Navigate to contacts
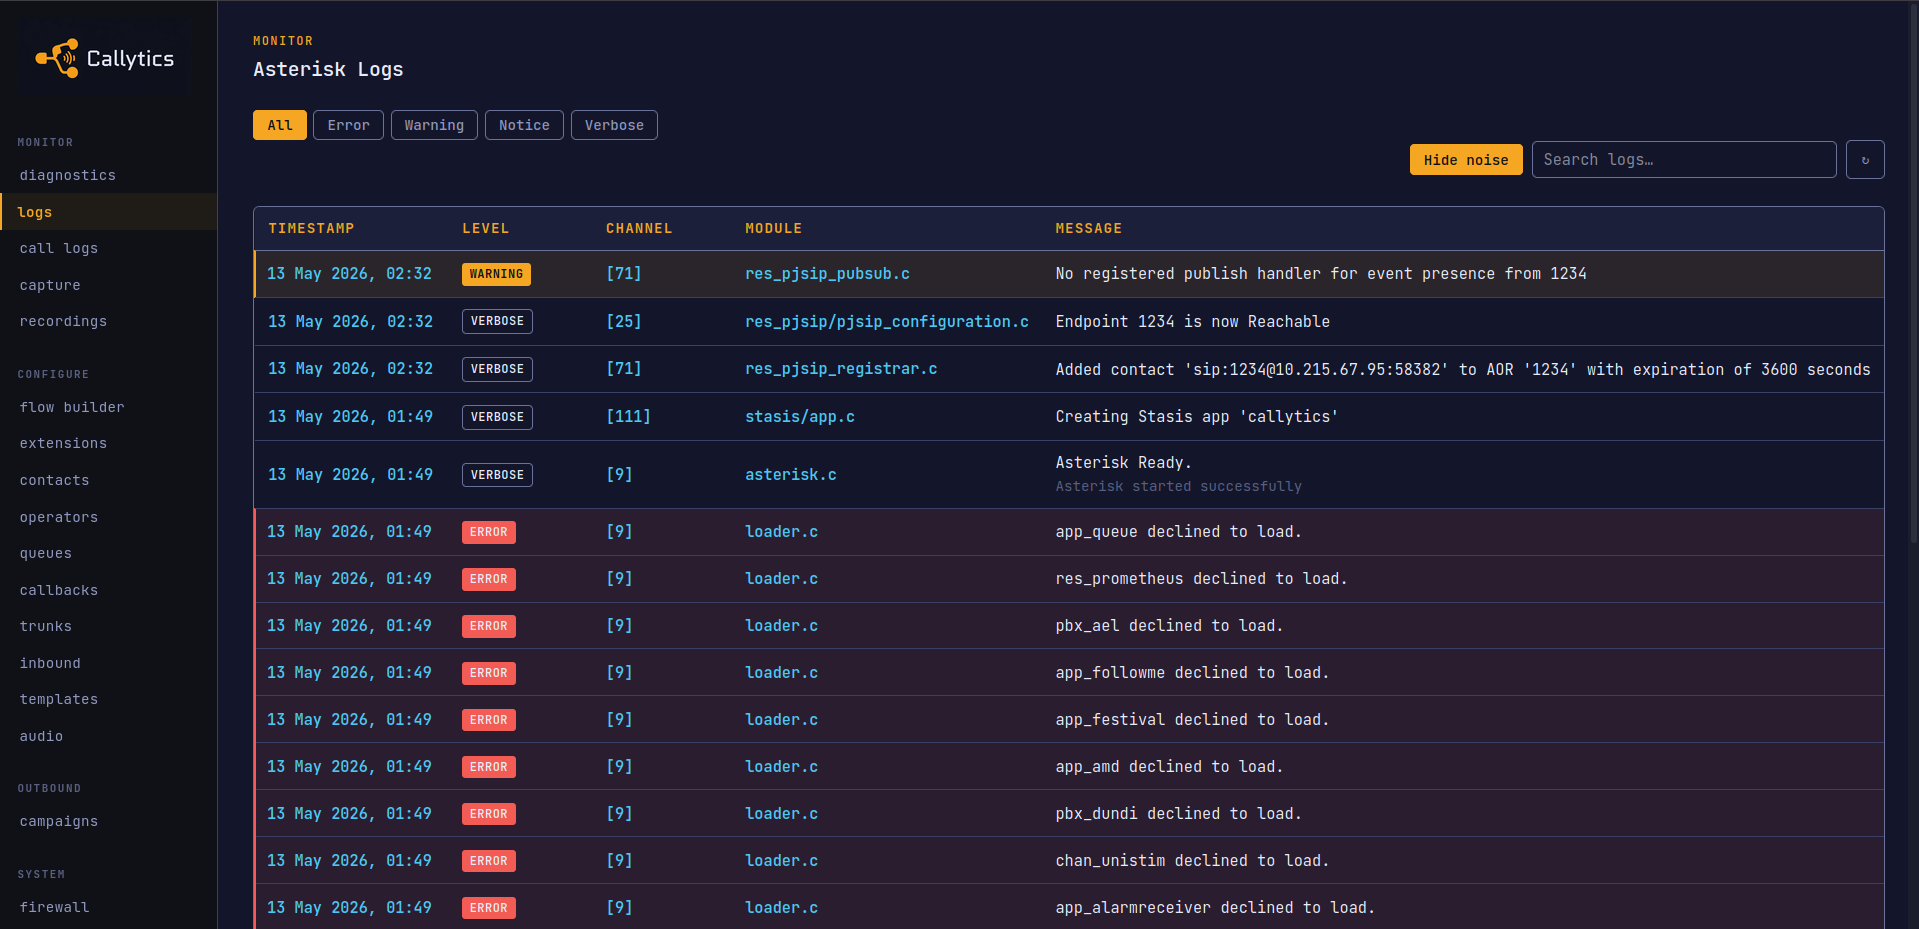 coord(108,480)
